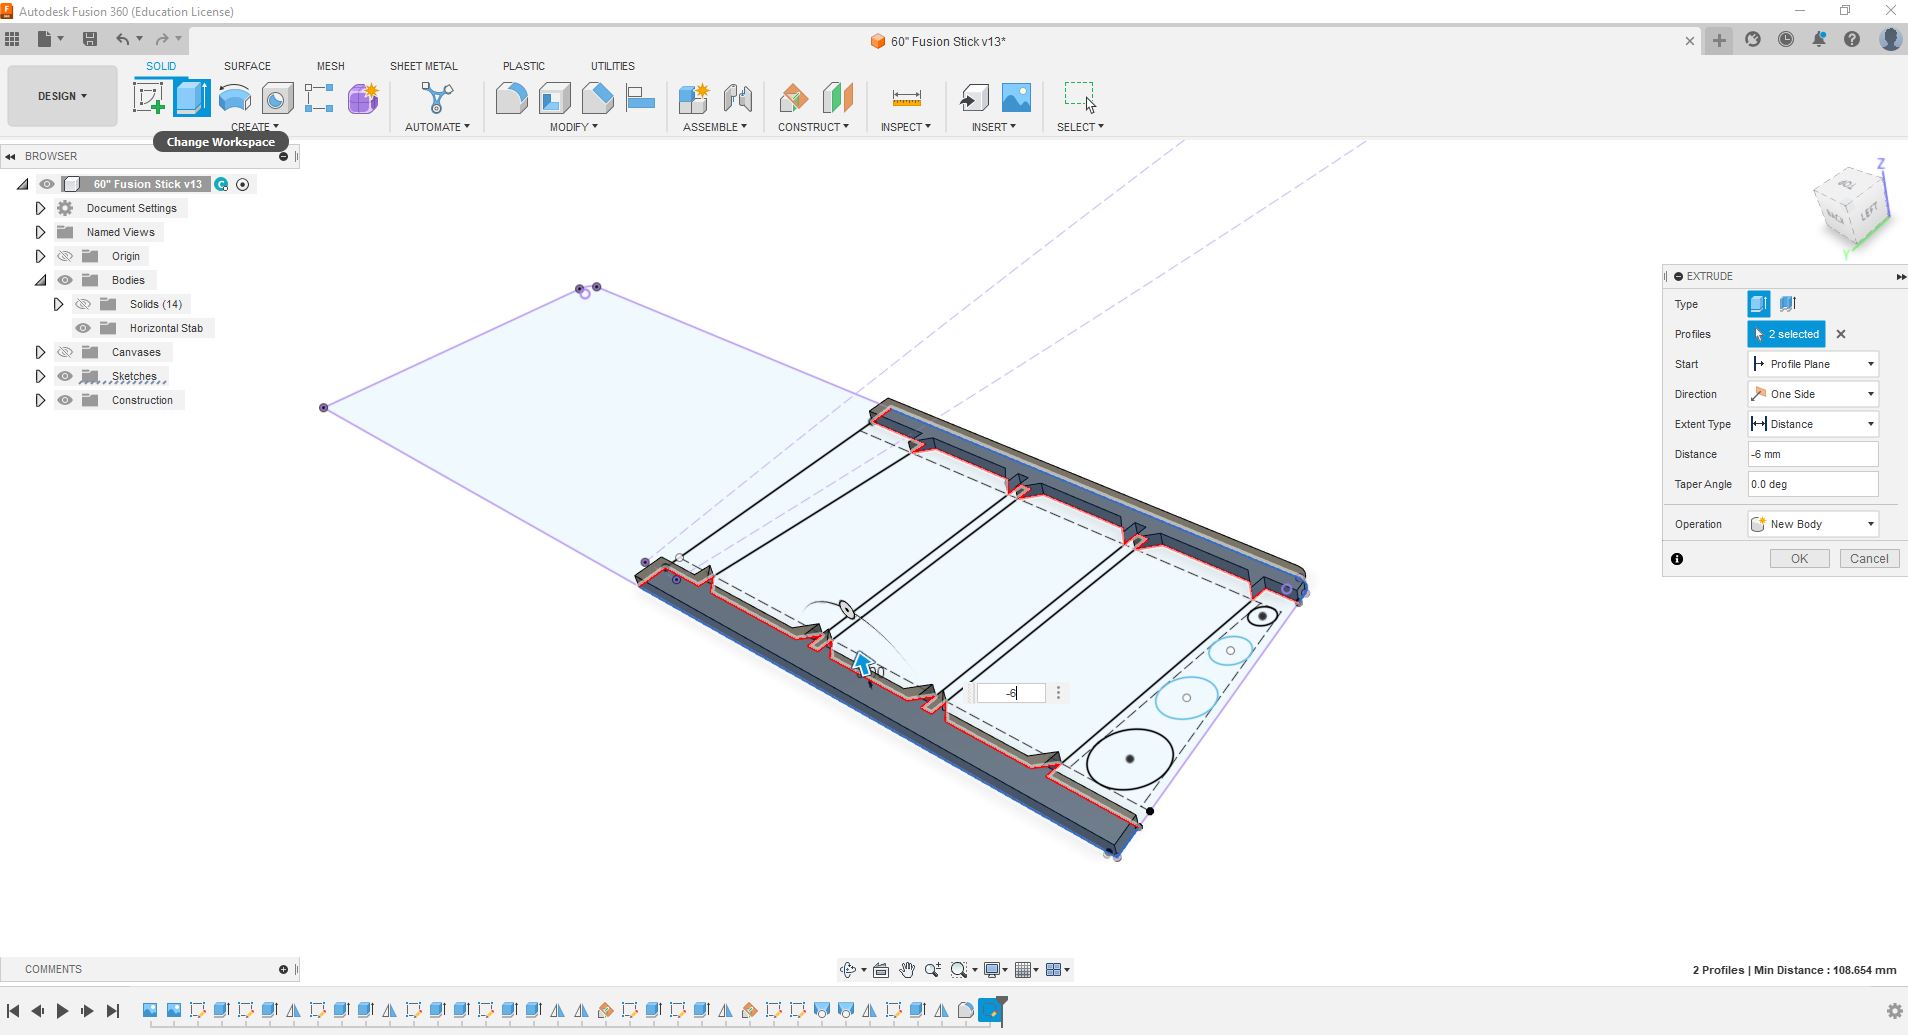The width and height of the screenshot is (1908, 1035).
Task: Click the Create Sketch tool icon
Action: (149, 98)
